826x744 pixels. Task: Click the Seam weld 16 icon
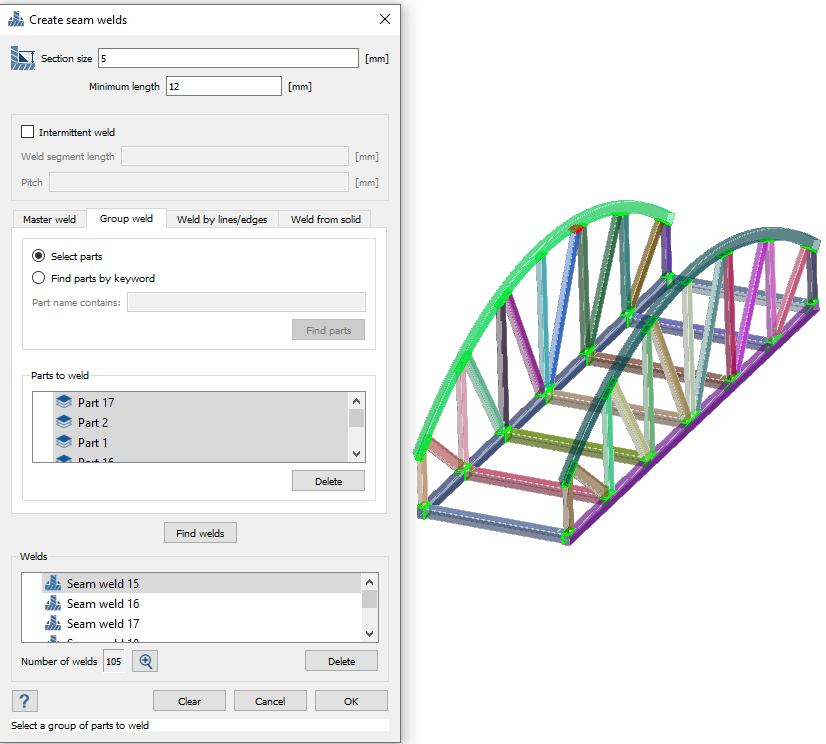point(54,603)
